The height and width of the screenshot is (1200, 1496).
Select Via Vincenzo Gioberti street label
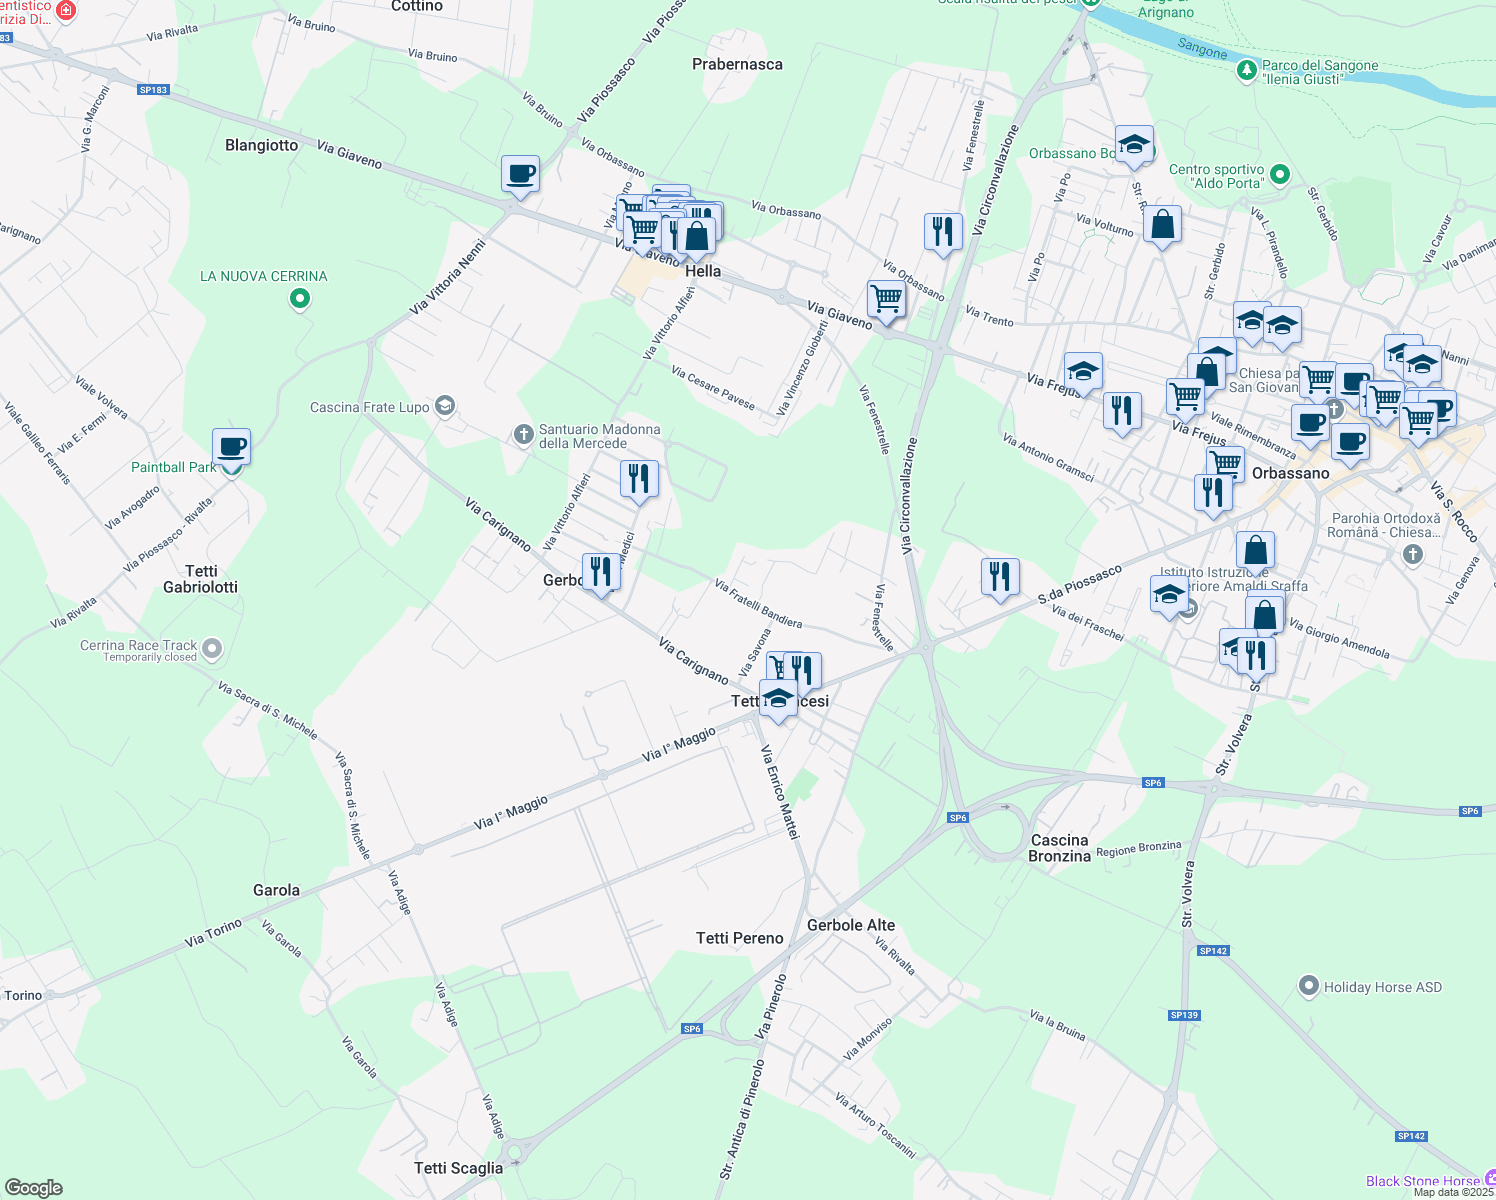[803, 367]
